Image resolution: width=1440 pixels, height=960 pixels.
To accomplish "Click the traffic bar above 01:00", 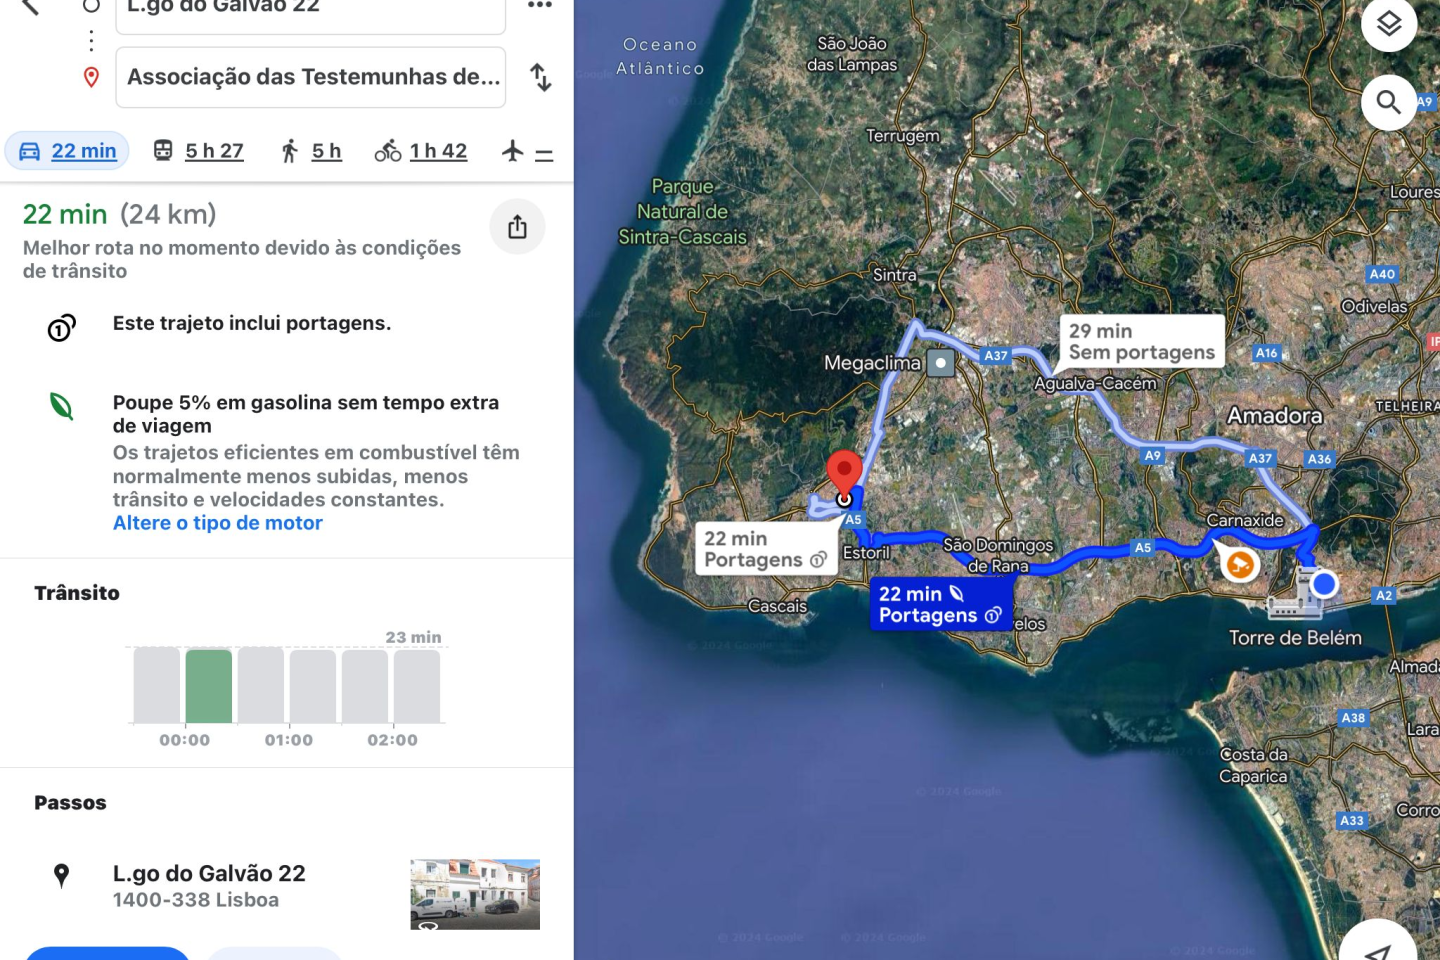I will [x=313, y=686].
